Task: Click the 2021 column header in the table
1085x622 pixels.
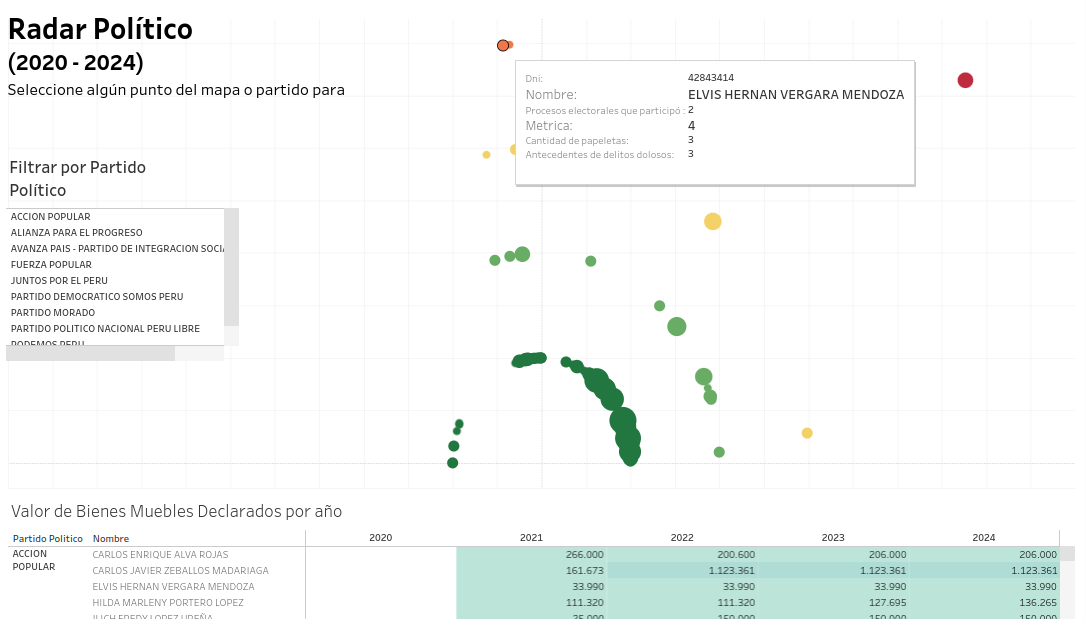Action: (x=531, y=538)
